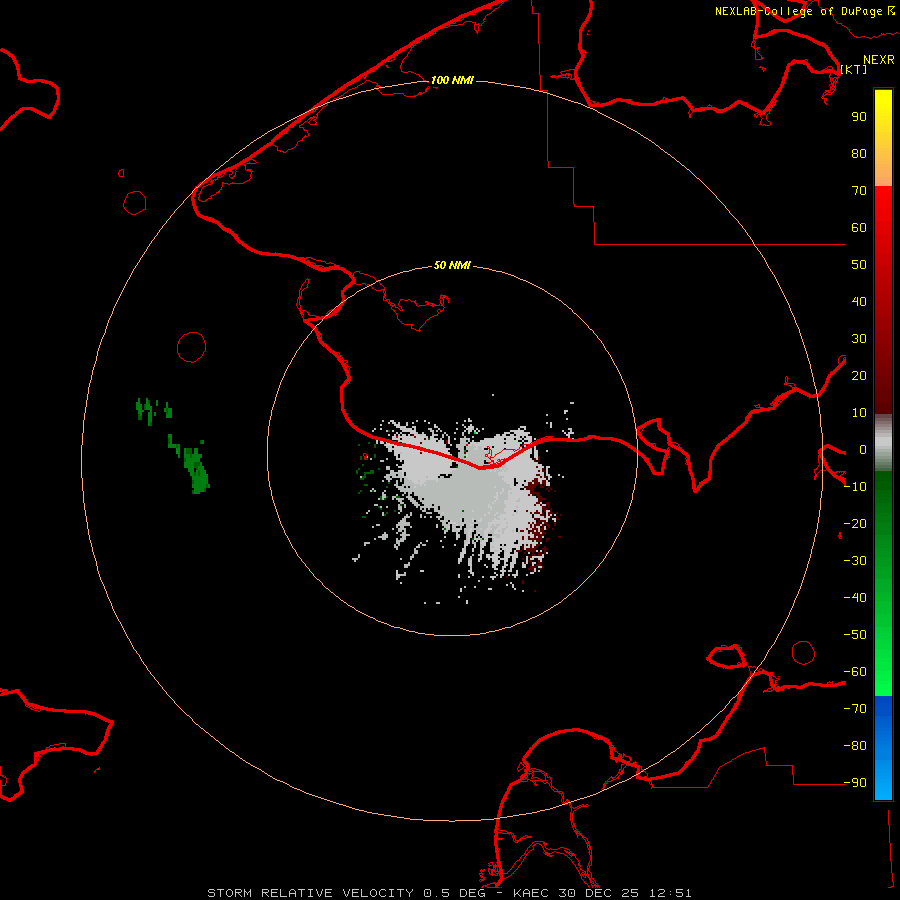900x900 pixels.
Task: Select the 20 knot scale label
Action: (859, 375)
